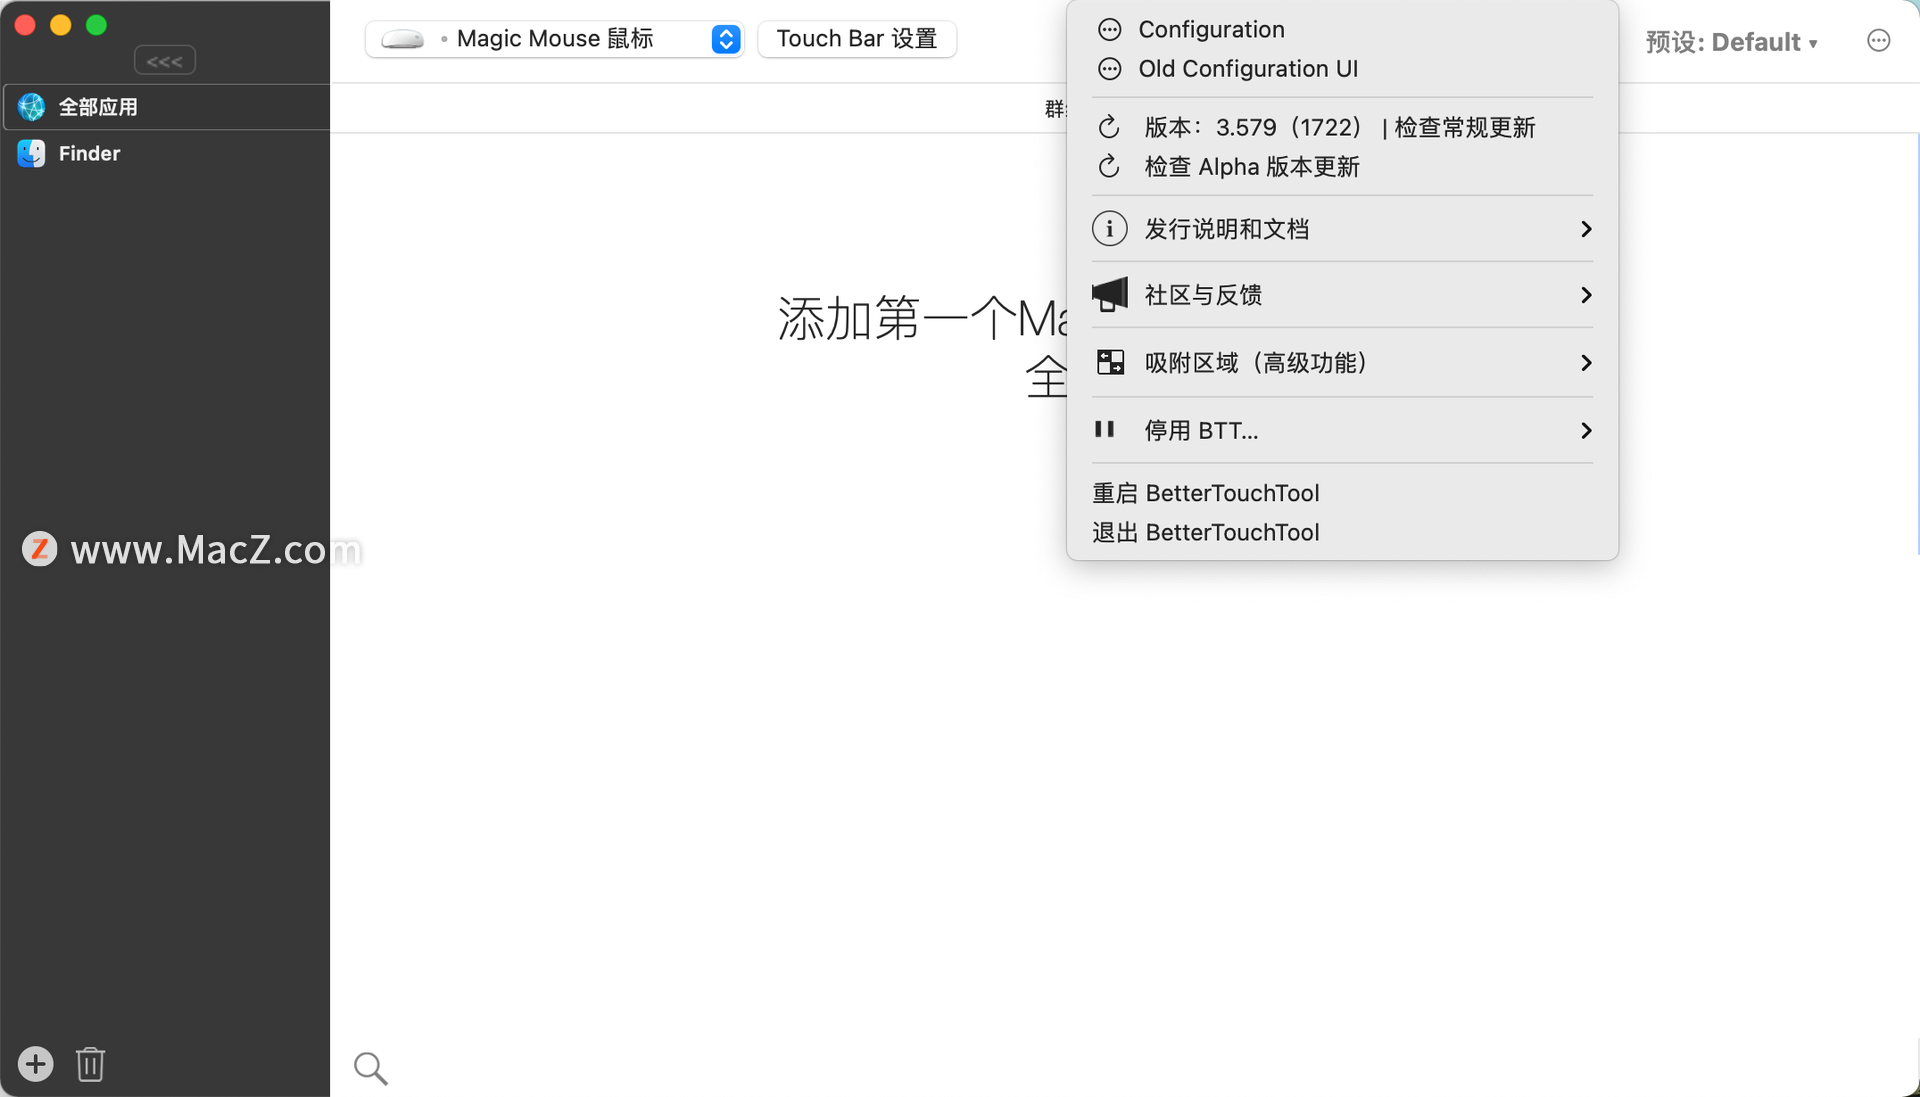The image size is (1920, 1097).
Task: Click refresh icon next to Alpha update
Action: point(1109,166)
